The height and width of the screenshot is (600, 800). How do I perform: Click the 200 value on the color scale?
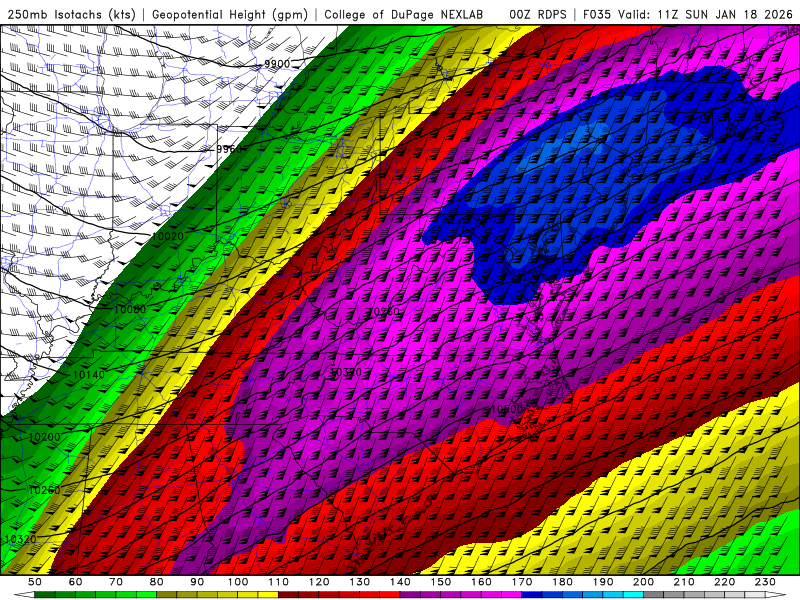(643, 582)
